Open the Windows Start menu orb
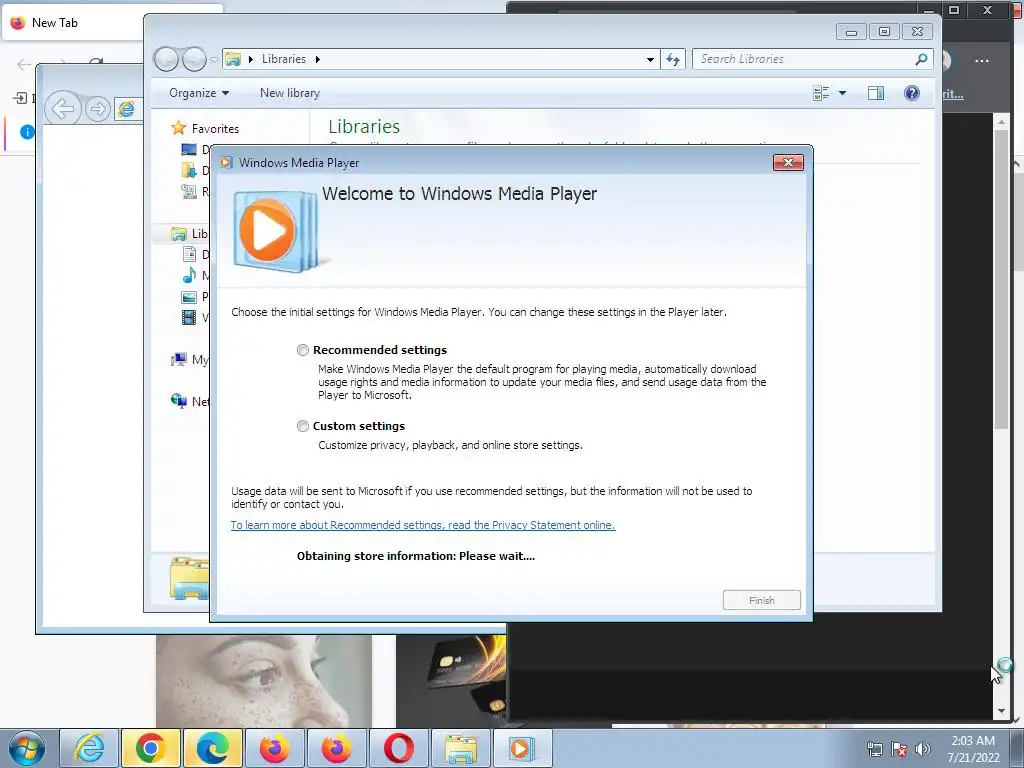The width and height of the screenshot is (1024, 768). tap(27, 748)
